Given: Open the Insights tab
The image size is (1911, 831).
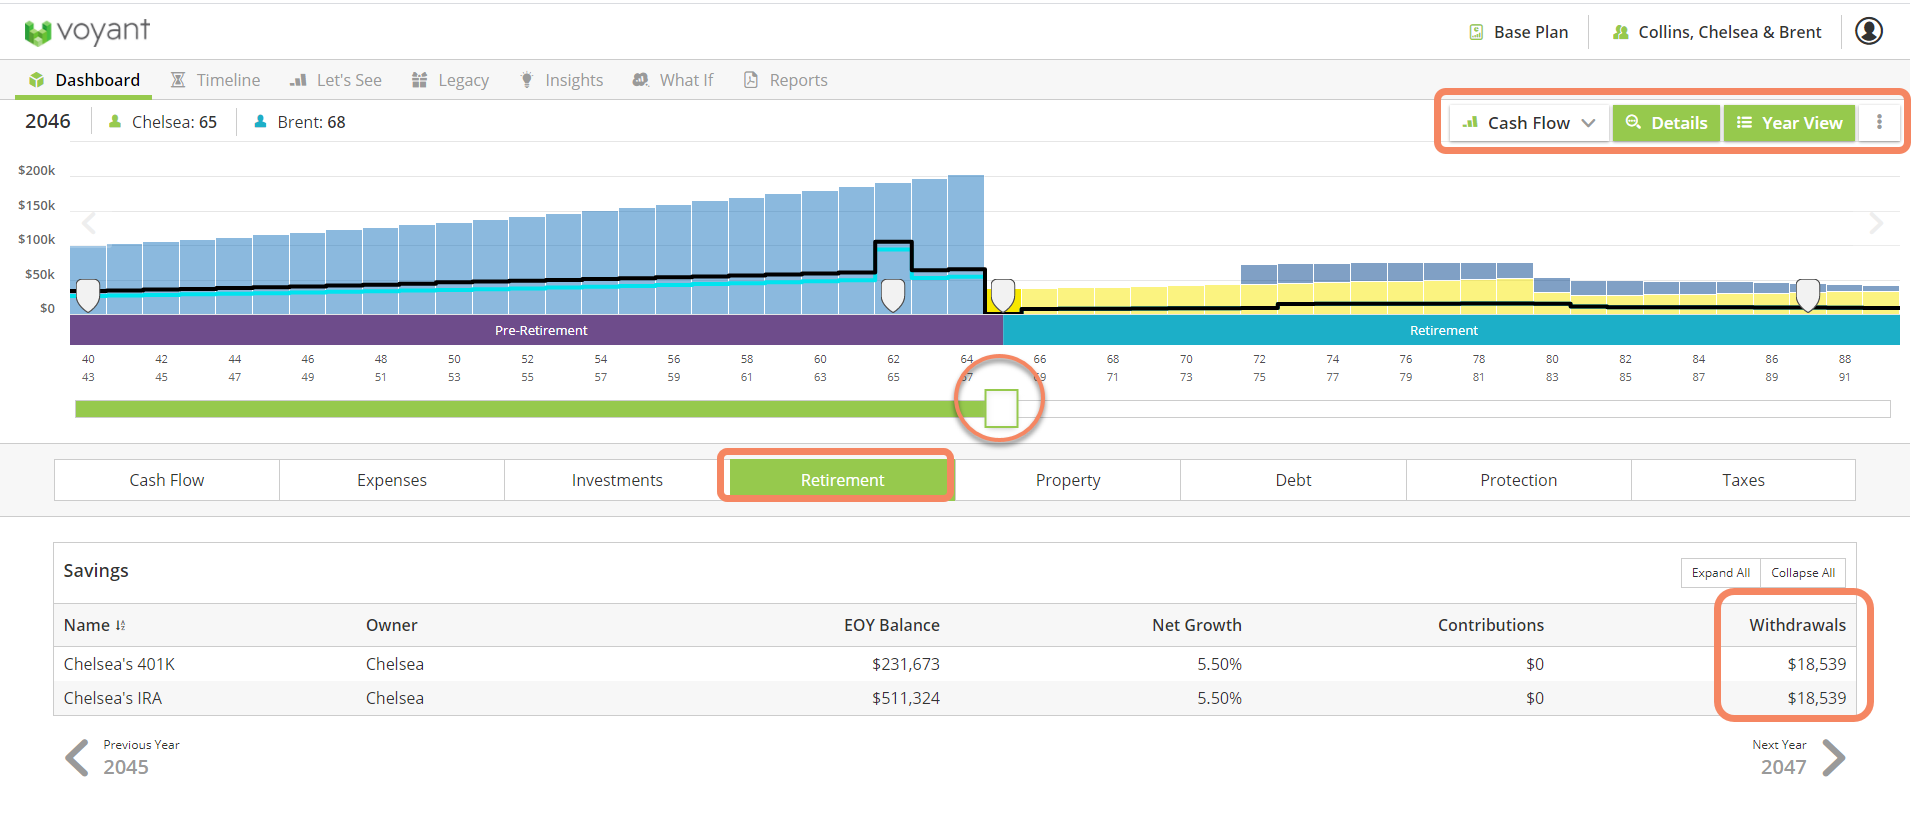Looking at the screenshot, I should [x=561, y=80].
